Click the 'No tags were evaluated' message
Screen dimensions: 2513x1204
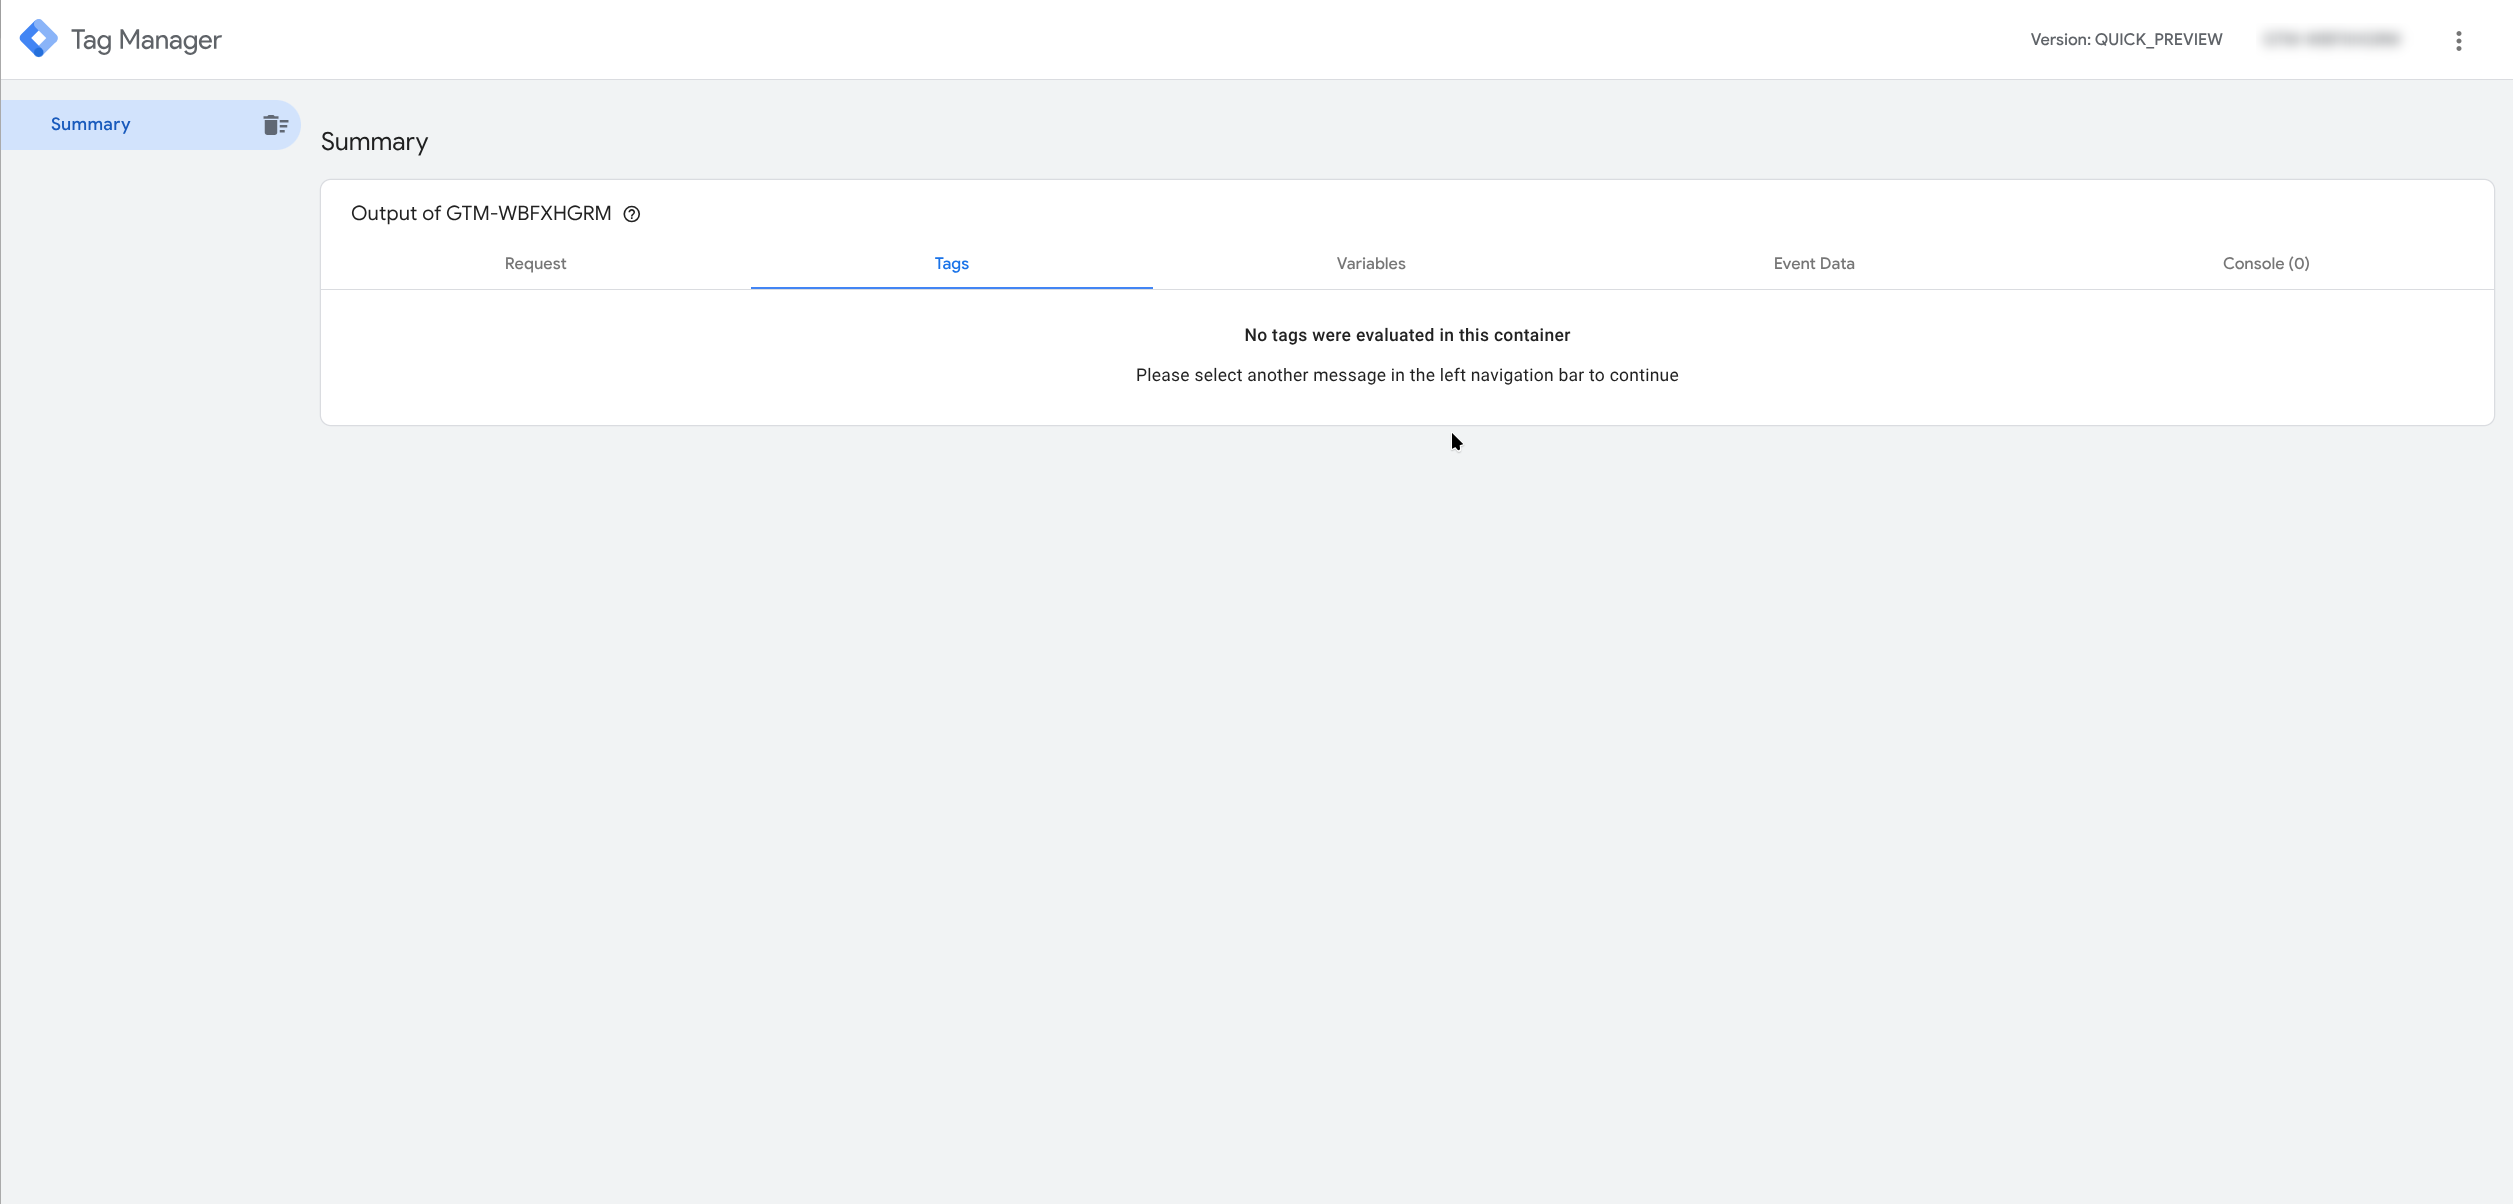coord(1406,336)
